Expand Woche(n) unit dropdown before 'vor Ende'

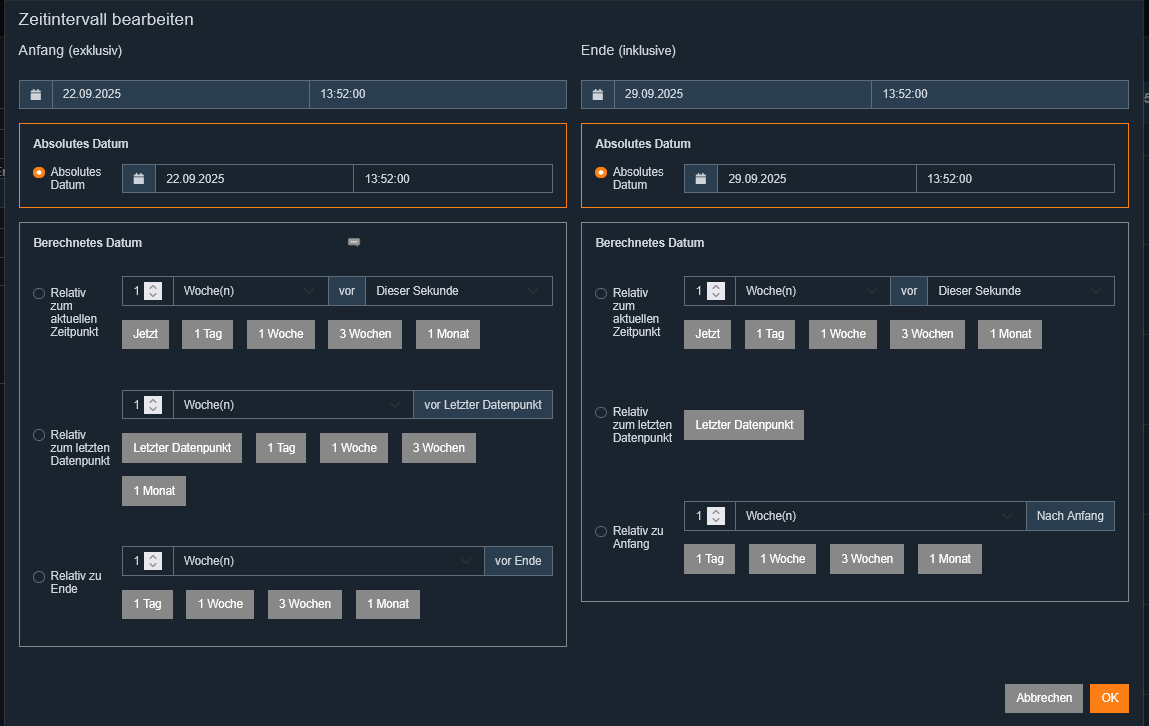(x=328, y=561)
